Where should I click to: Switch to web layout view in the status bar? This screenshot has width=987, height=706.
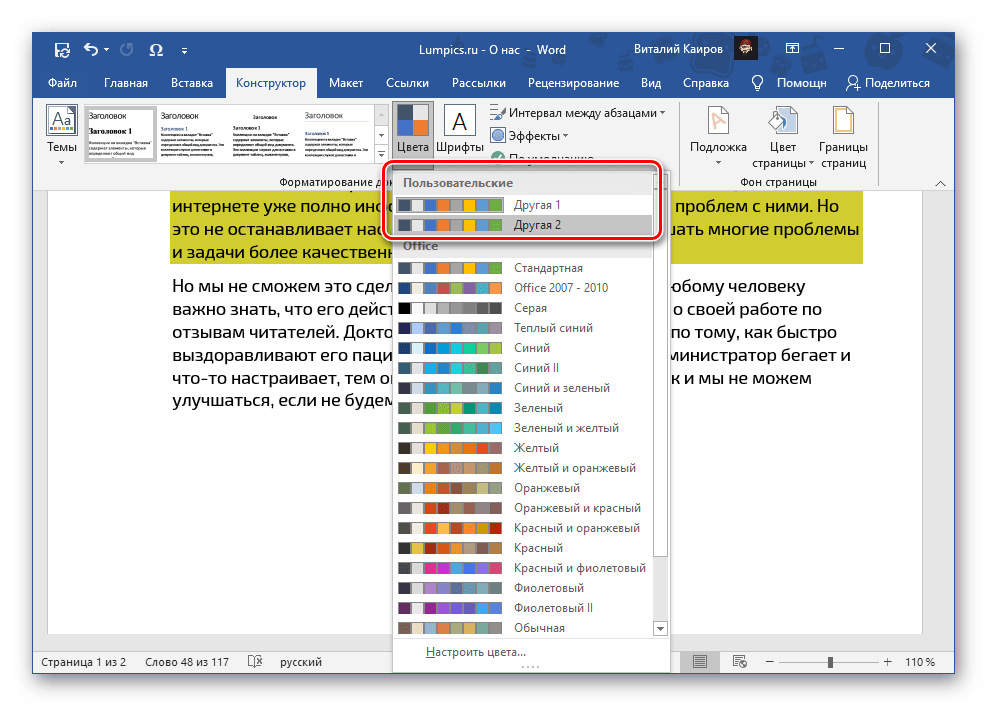(739, 662)
